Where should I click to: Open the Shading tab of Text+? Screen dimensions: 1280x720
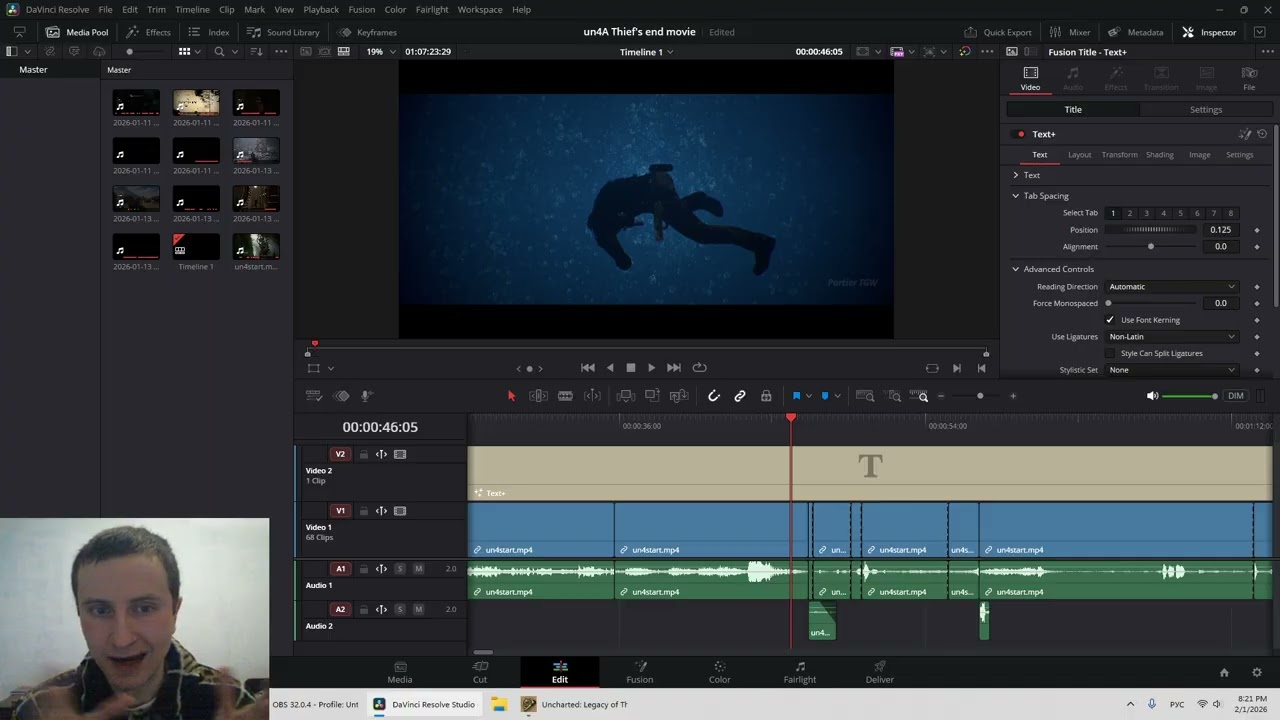tap(1160, 155)
